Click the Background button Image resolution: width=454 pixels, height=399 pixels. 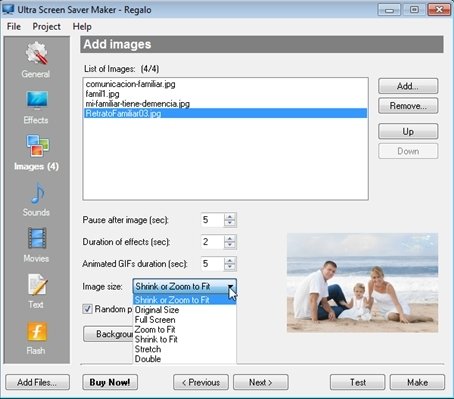[x=108, y=334]
